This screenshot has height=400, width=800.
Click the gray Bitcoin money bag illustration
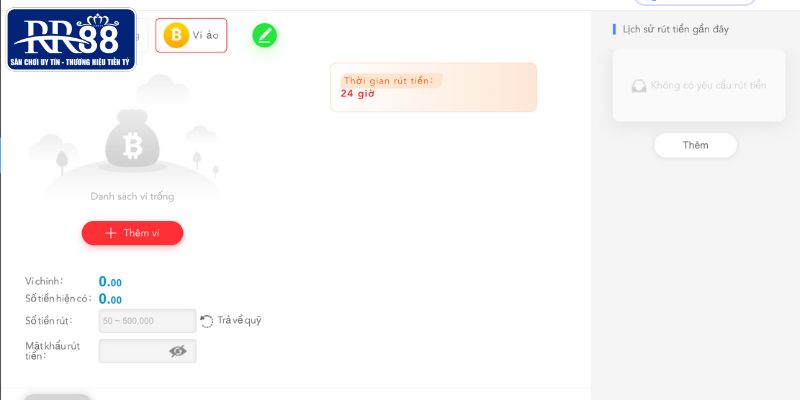tap(133, 141)
